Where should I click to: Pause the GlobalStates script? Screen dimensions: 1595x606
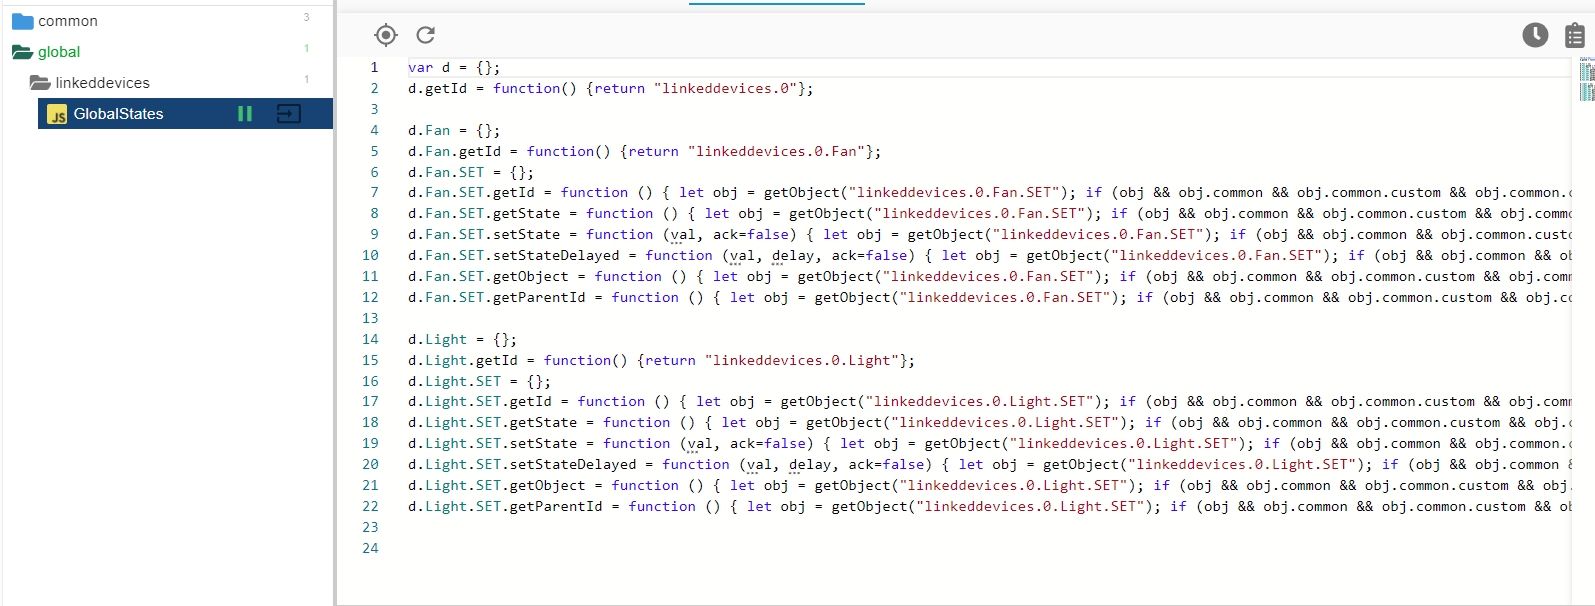pyautogui.click(x=245, y=114)
